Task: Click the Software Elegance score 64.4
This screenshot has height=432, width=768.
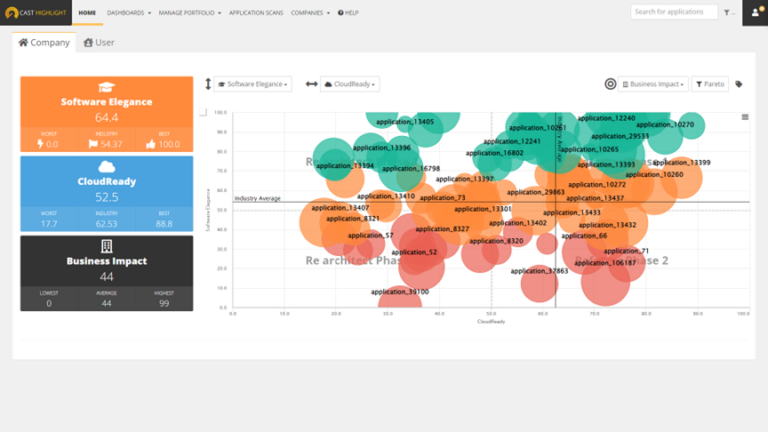Action: click(x=106, y=118)
